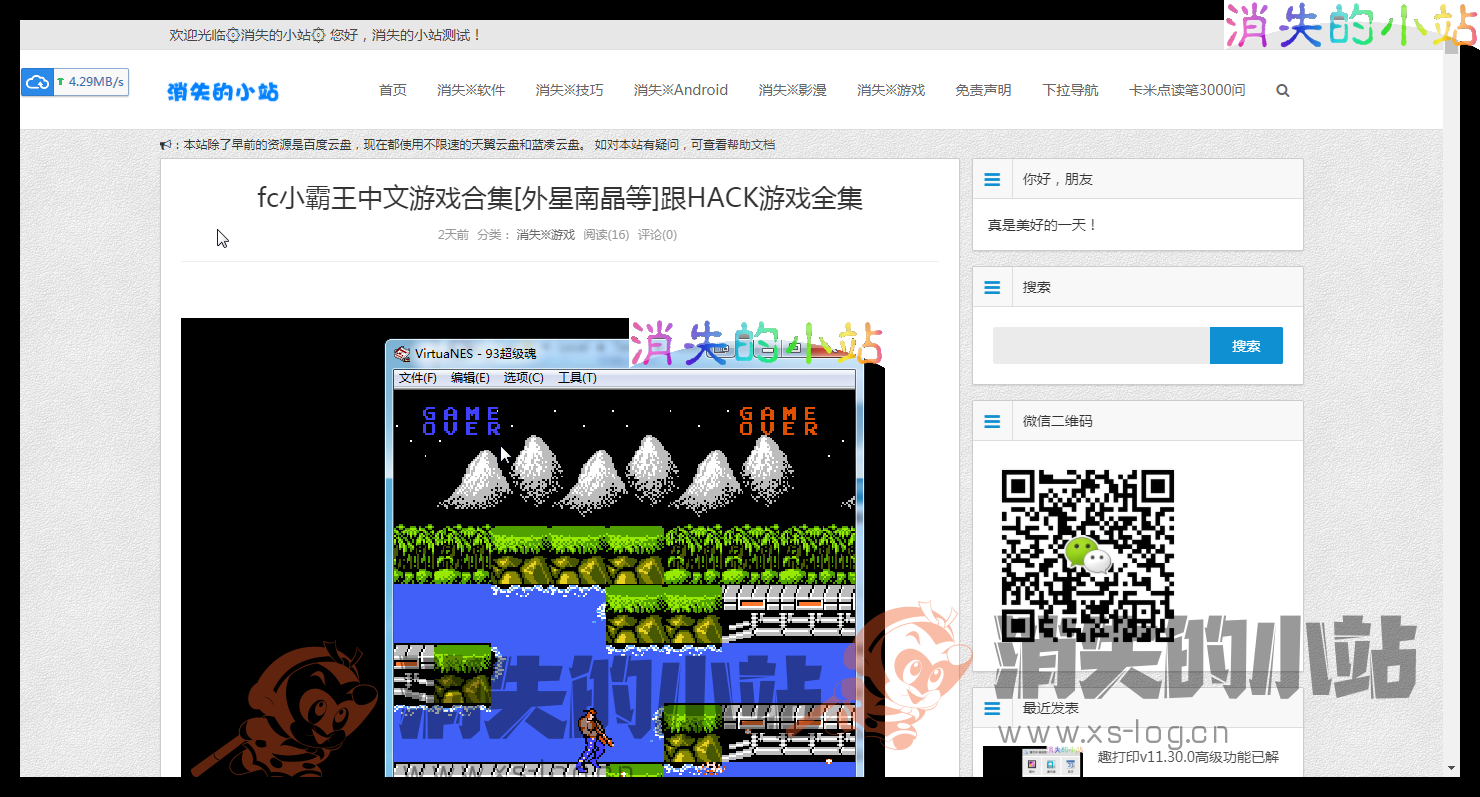Click the 消失的小站 site logo
The width and height of the screenshot is (1480, 797).
[x=223, y=92]
